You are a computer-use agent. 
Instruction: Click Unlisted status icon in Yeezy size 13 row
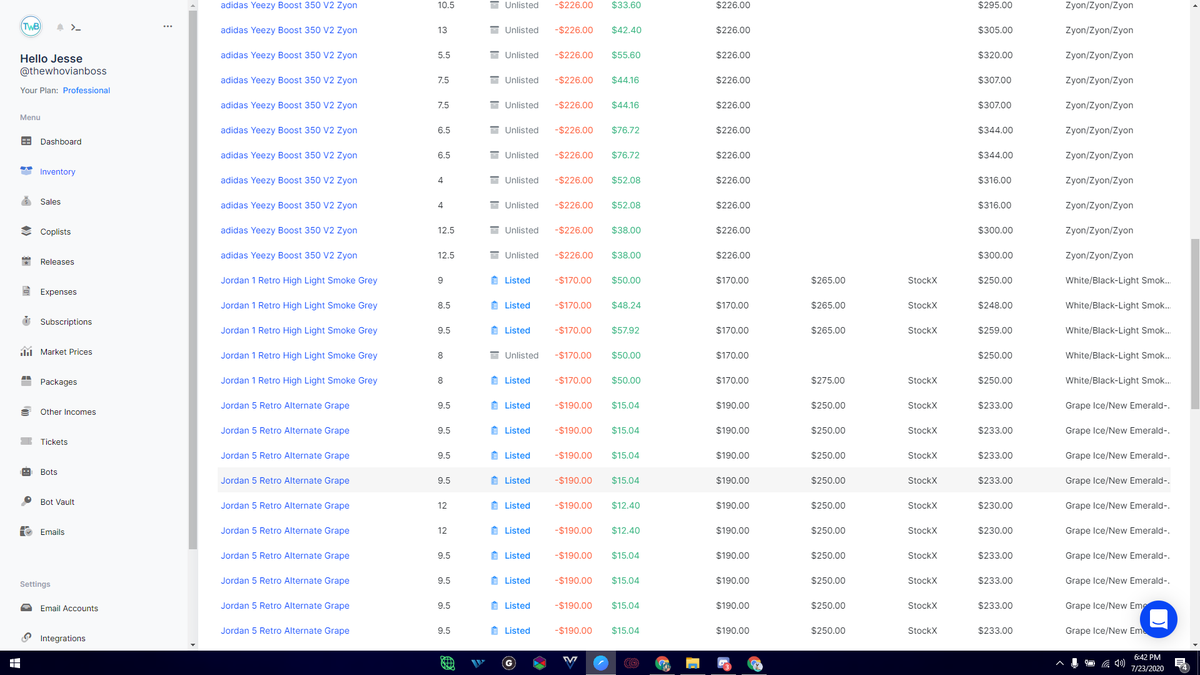(x=495, y=30)
